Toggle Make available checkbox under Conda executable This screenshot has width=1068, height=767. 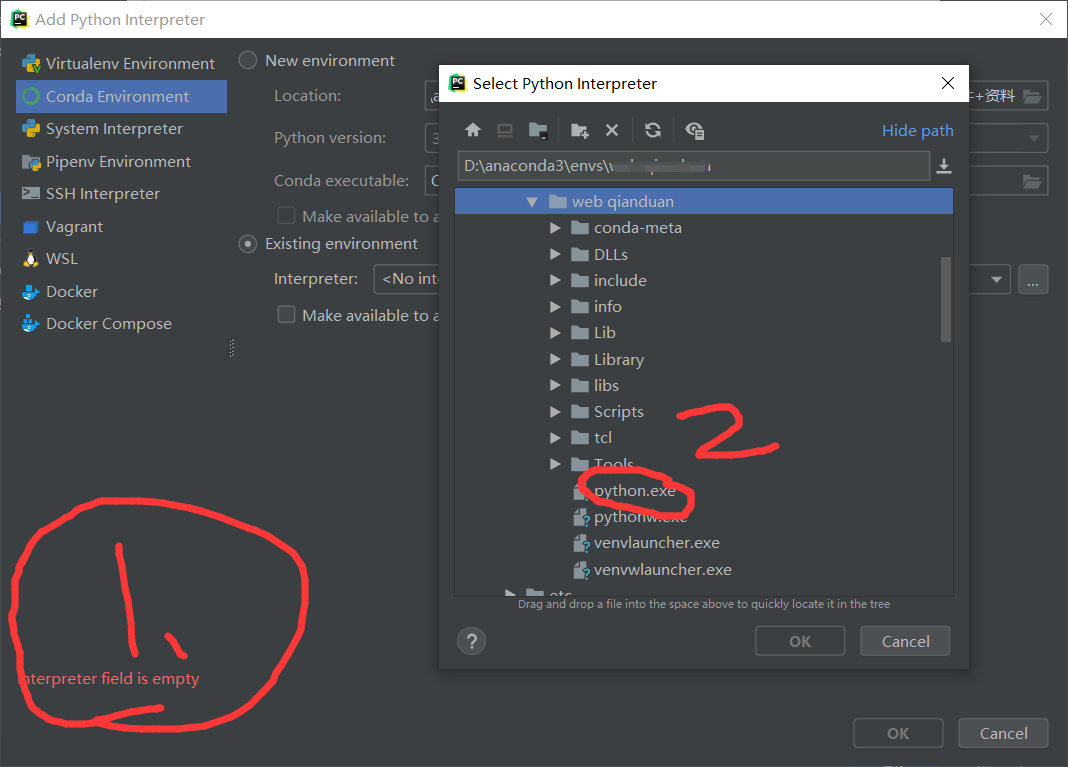coord(286,216)
